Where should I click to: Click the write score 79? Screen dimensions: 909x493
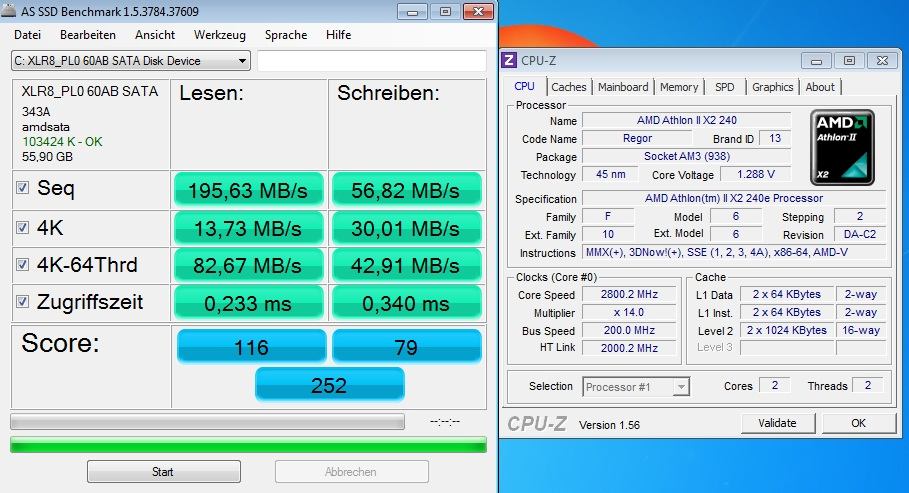406,347
